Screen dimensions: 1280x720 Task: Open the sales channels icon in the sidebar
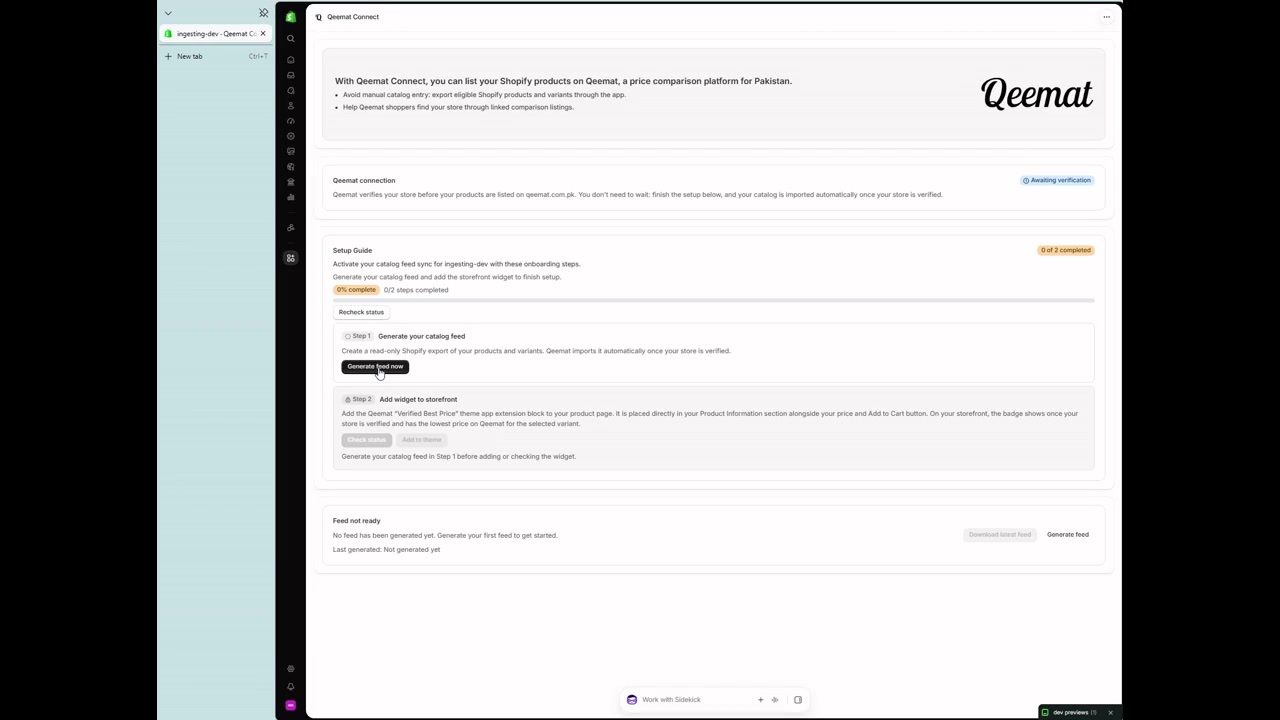pyautogui.click(x=291, y=228)
